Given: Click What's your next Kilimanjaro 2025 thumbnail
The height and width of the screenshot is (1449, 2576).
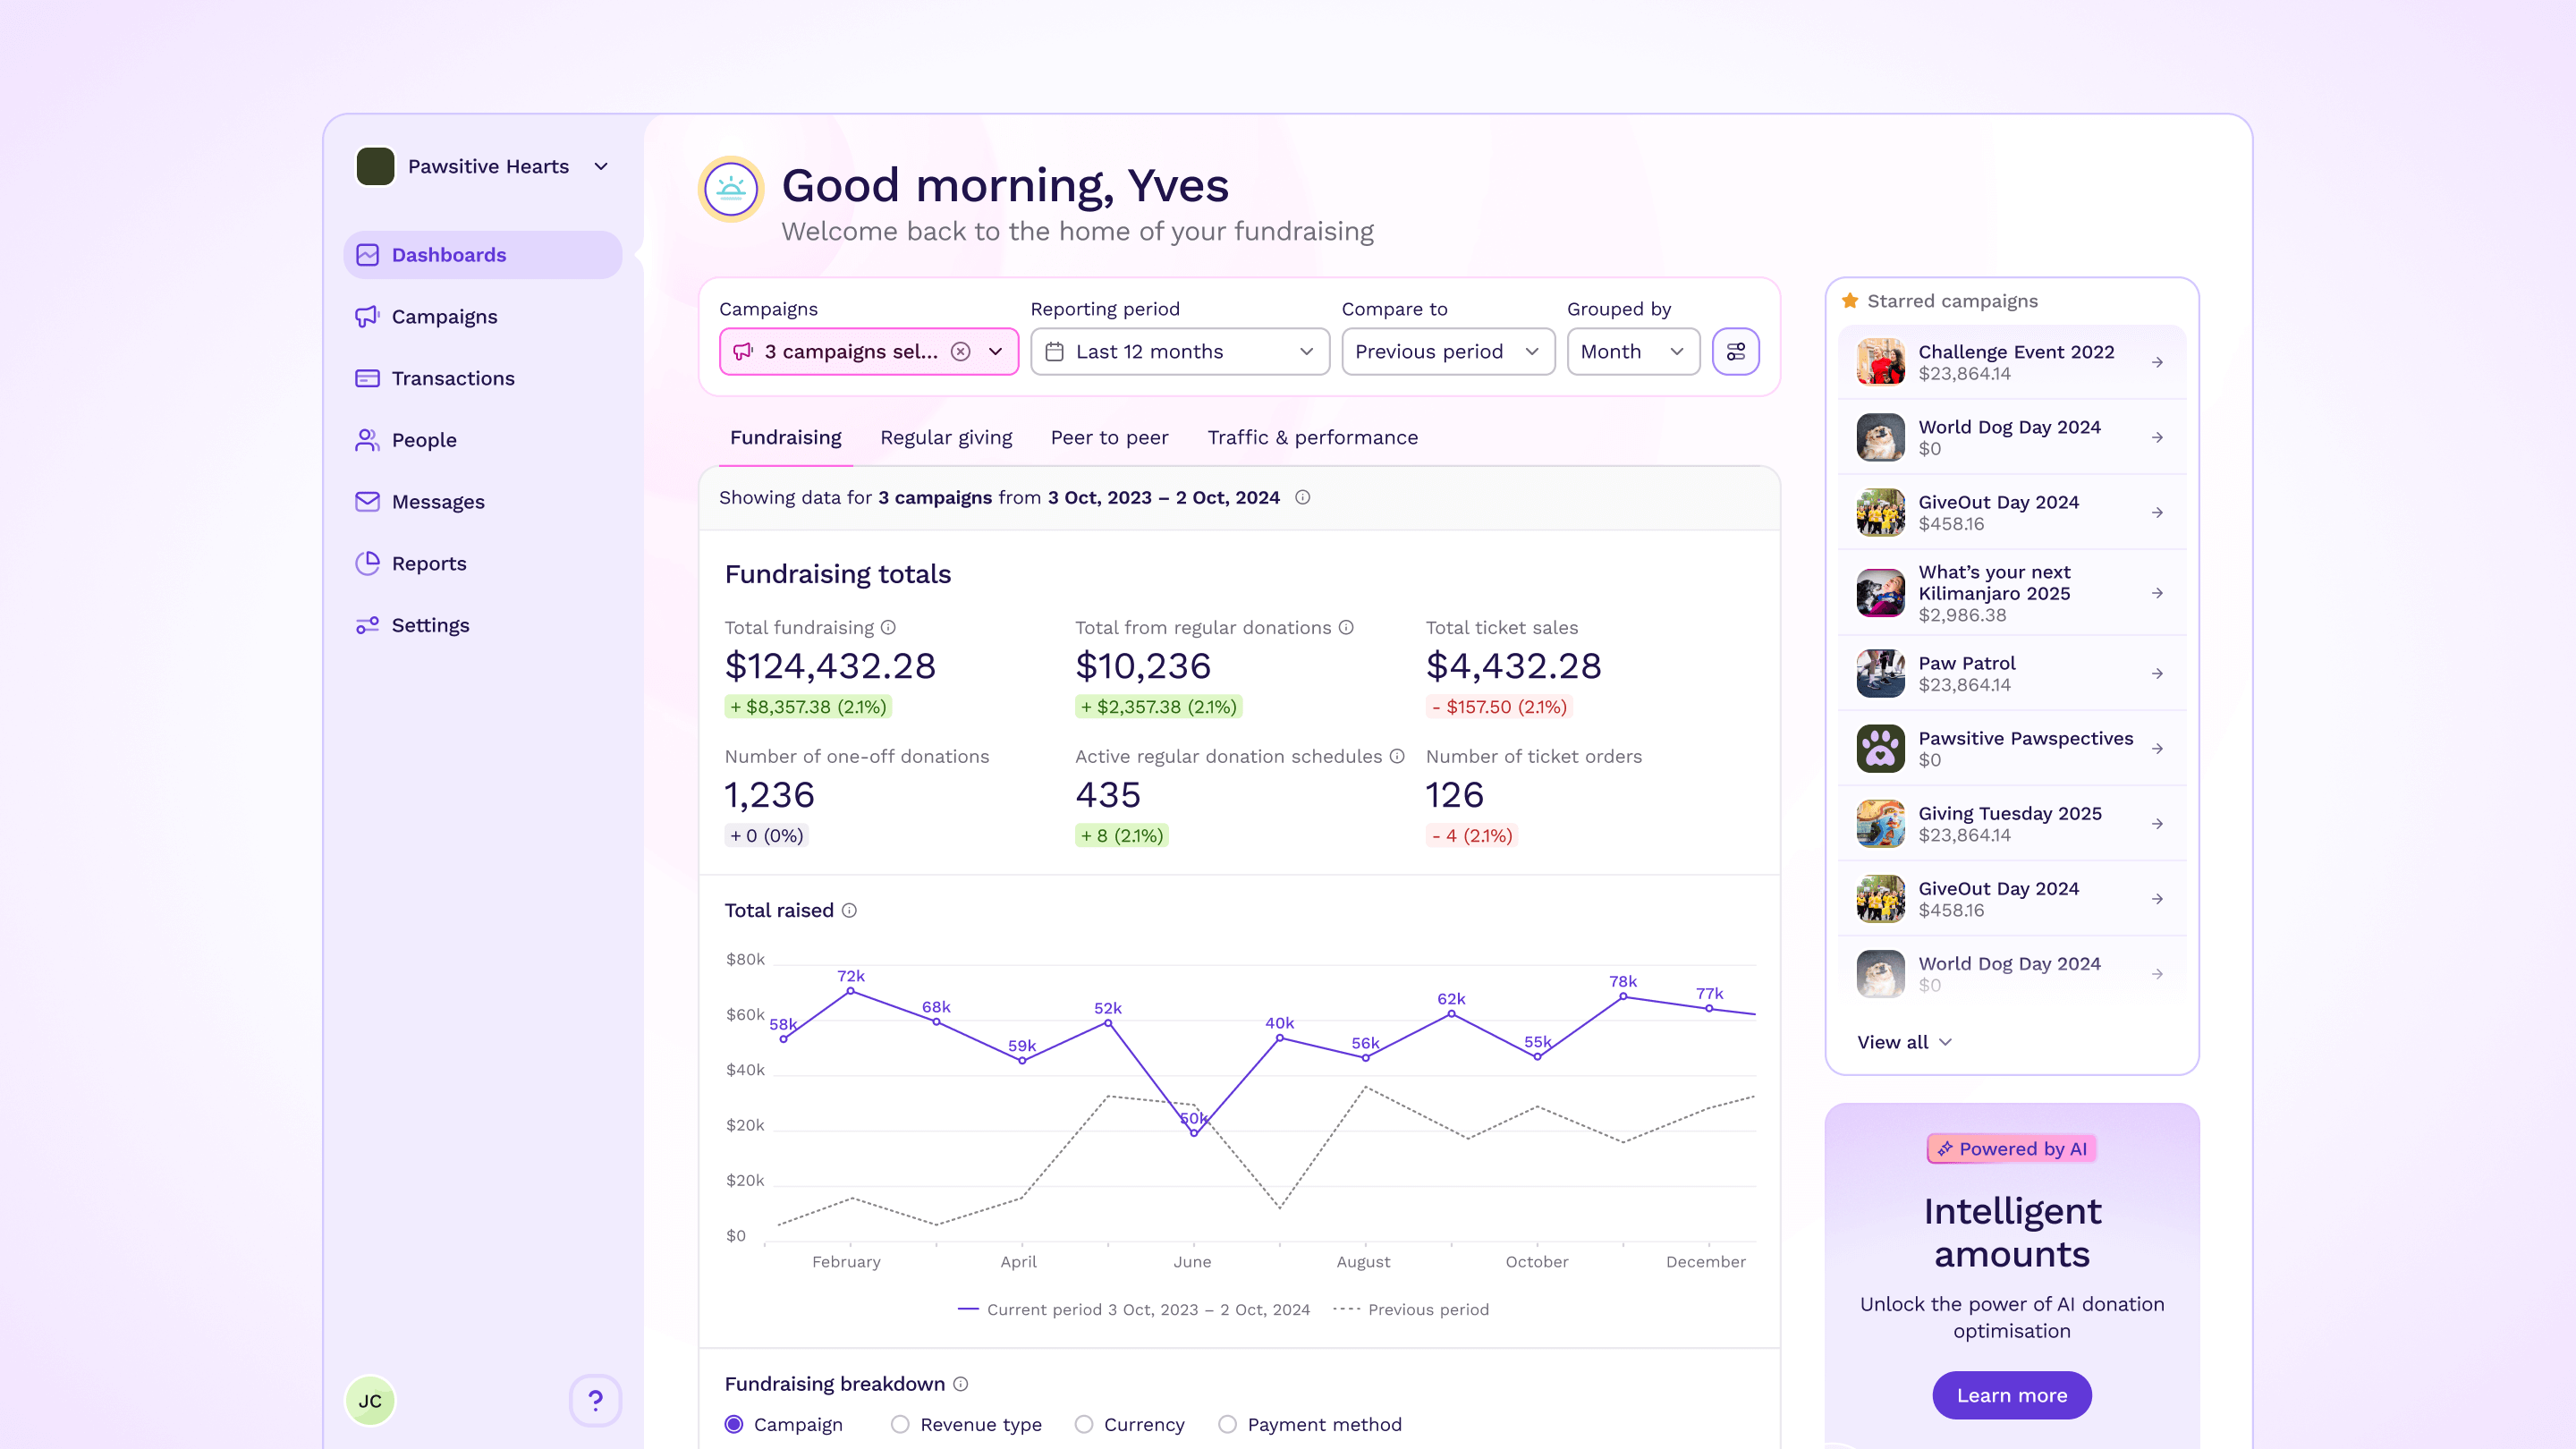Looking at the screenshot, I should [x=1880, y=594].
